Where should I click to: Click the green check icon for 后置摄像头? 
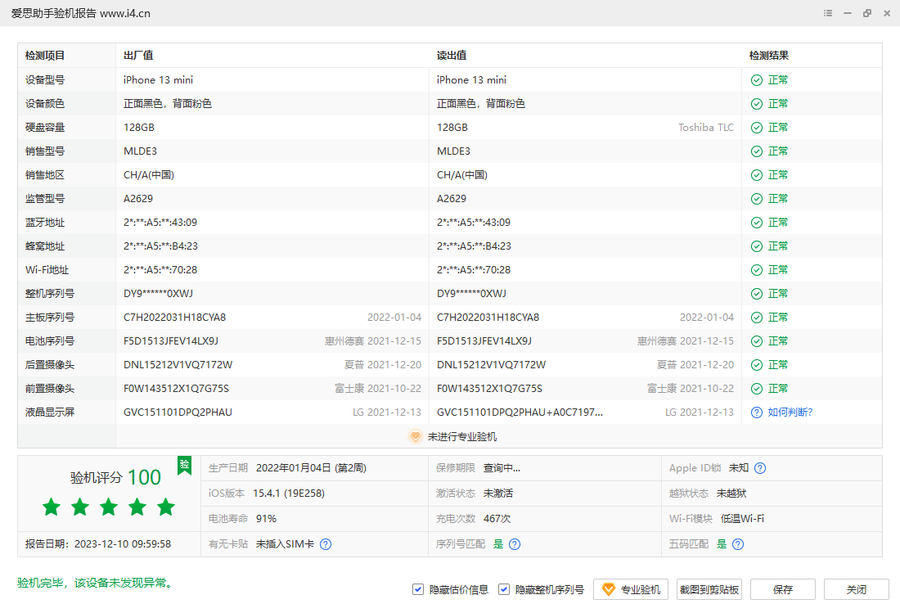pos(757,365)
